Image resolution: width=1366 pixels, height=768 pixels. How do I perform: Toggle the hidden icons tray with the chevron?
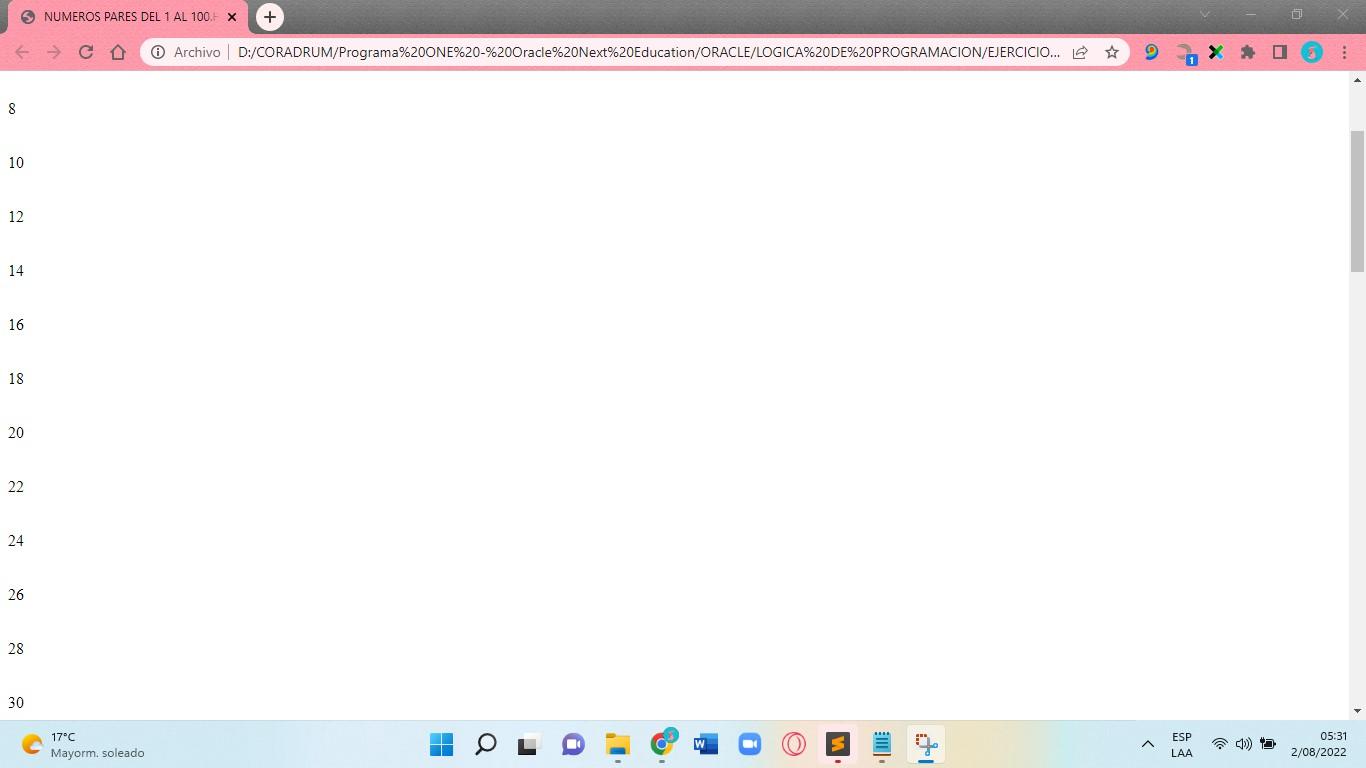(1147, 744)
